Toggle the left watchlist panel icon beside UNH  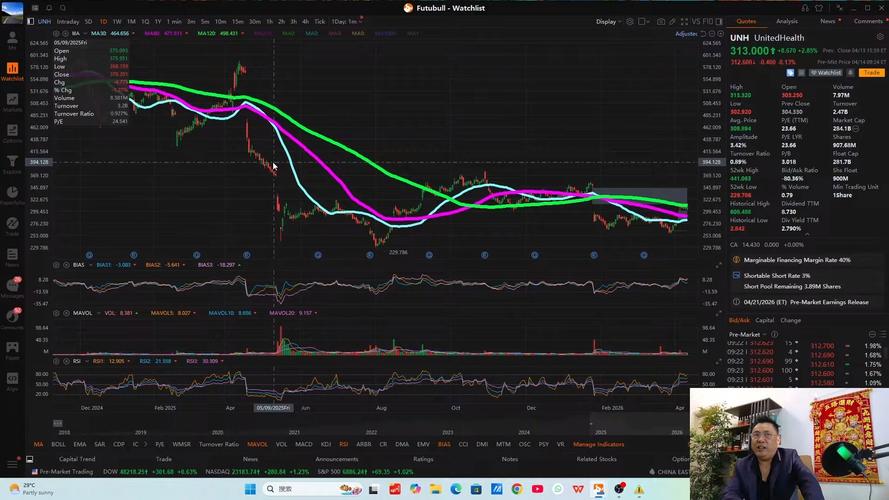[x=31, y=22]
